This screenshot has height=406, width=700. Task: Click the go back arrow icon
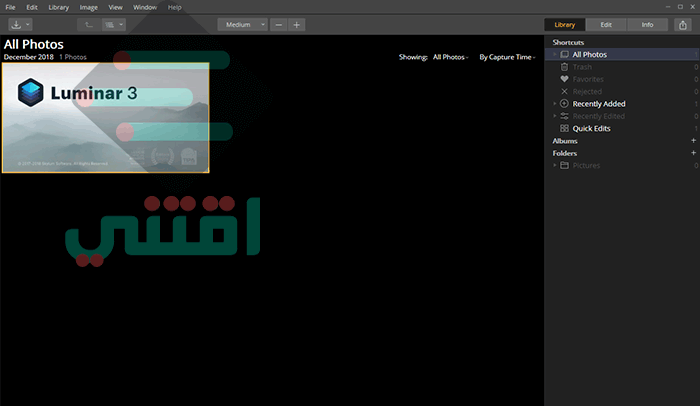88,25
